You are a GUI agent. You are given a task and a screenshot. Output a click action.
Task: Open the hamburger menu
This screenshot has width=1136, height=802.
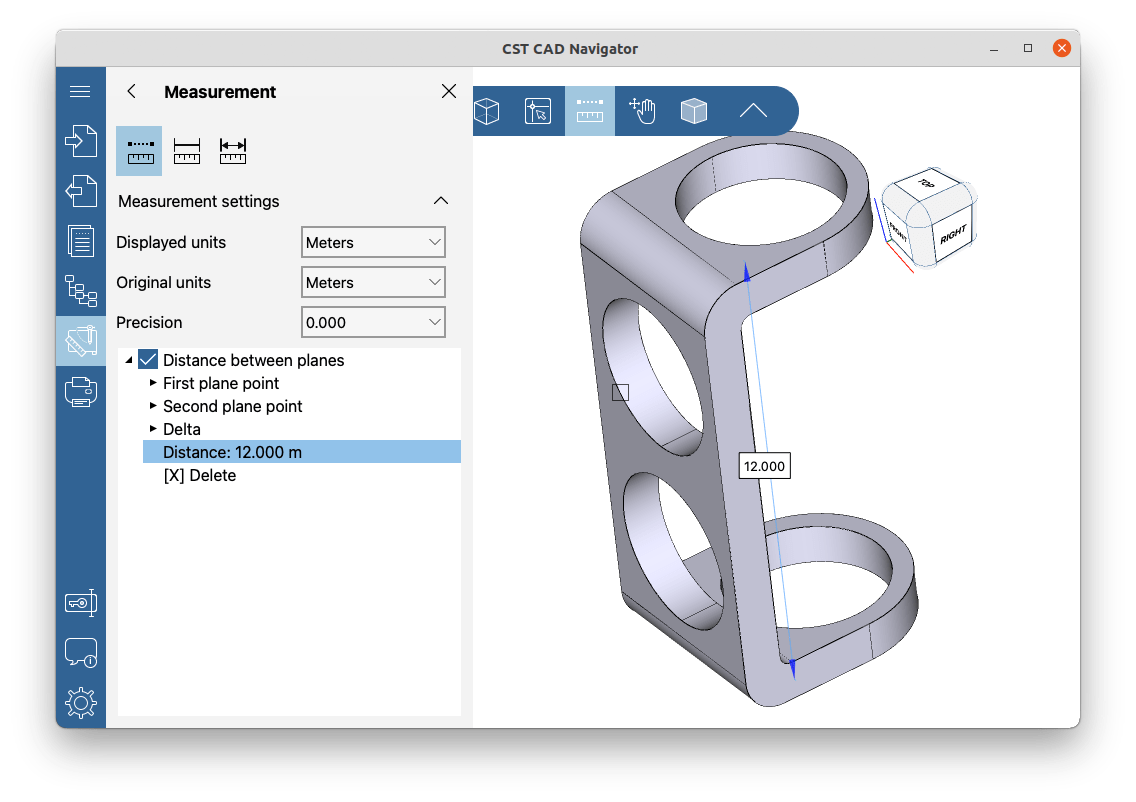coord(80,90)
